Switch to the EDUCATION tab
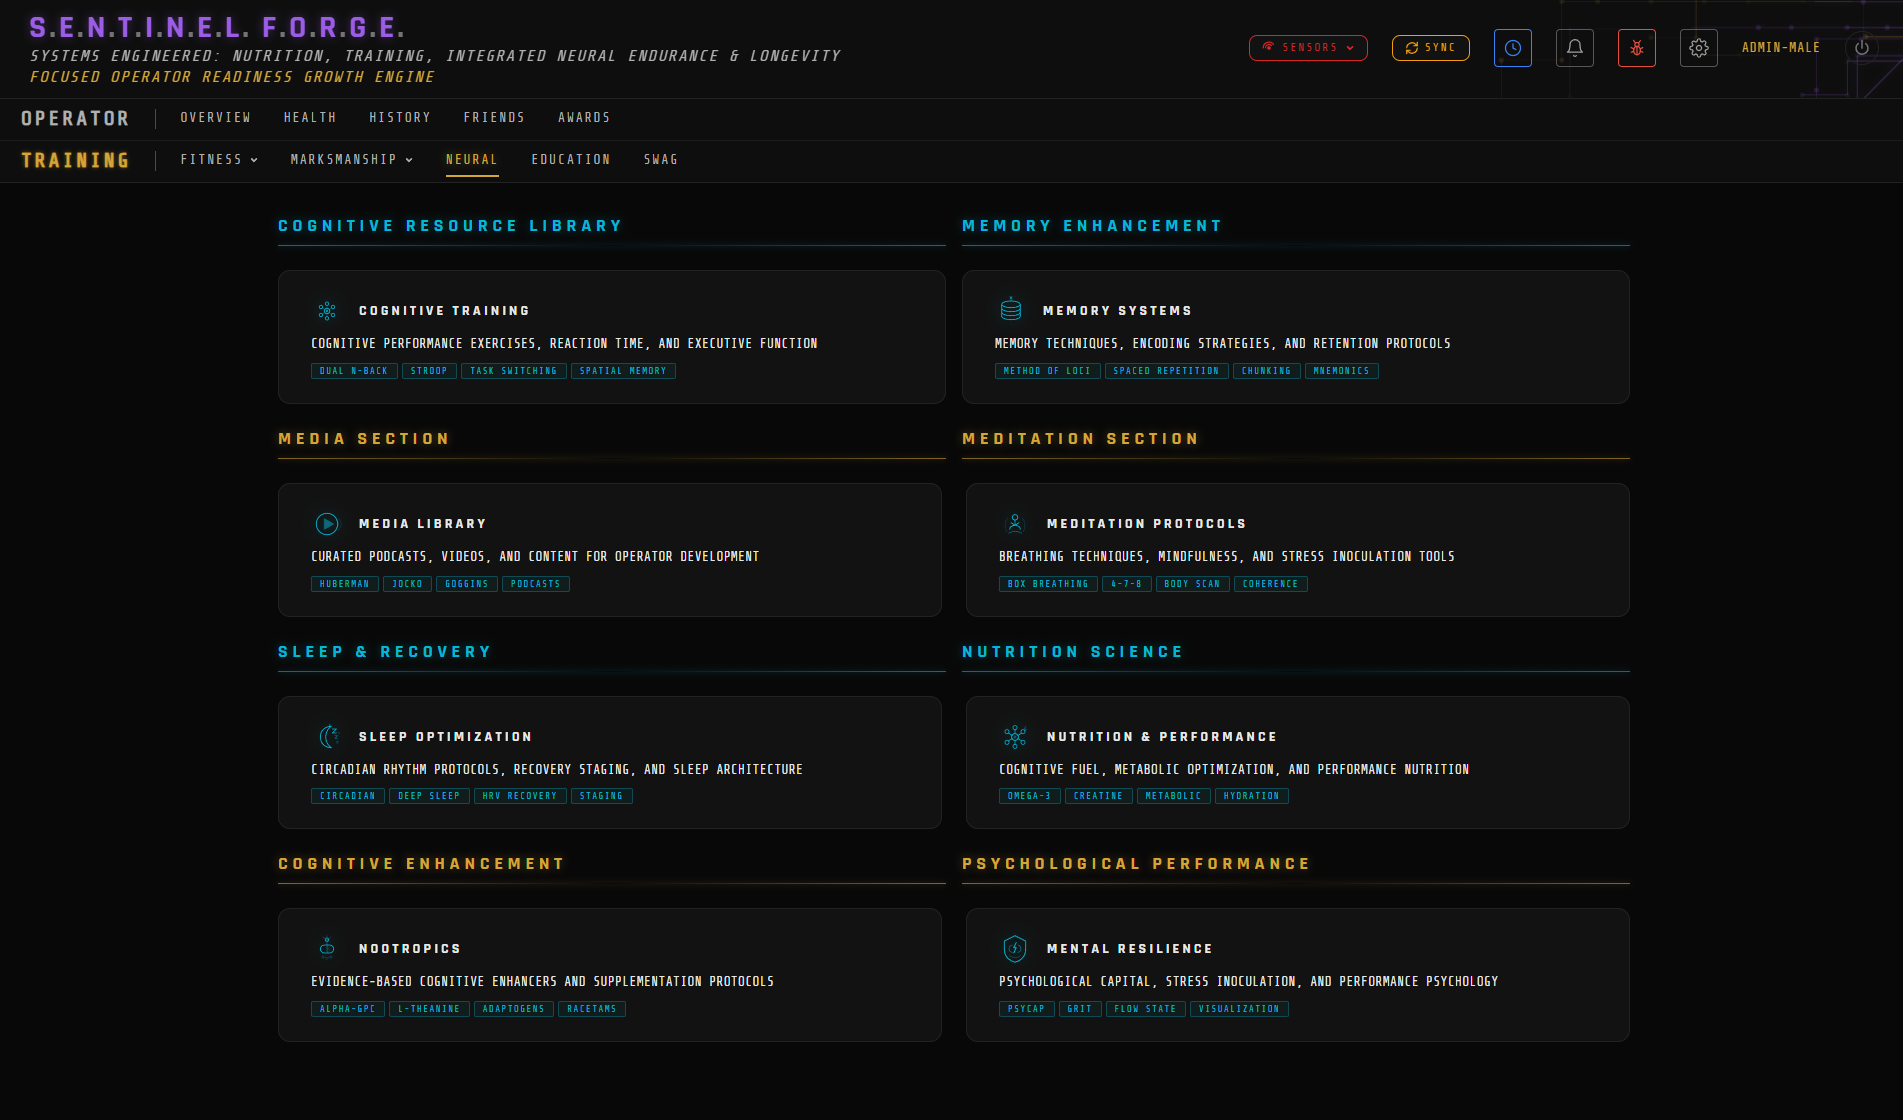This screenshot has height=1120, width=1903. pyautogui.click(x=571, y=159)
